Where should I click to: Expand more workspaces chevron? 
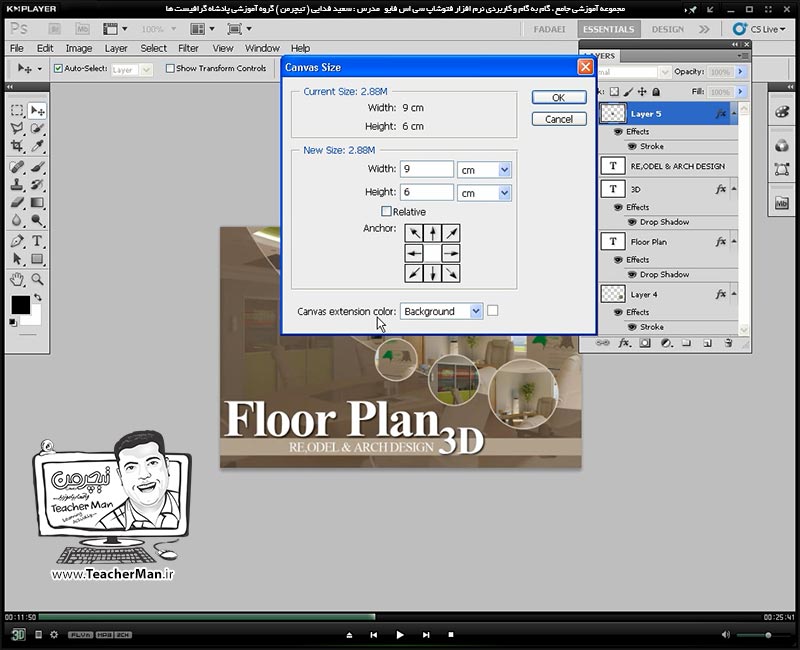(704, 29)
